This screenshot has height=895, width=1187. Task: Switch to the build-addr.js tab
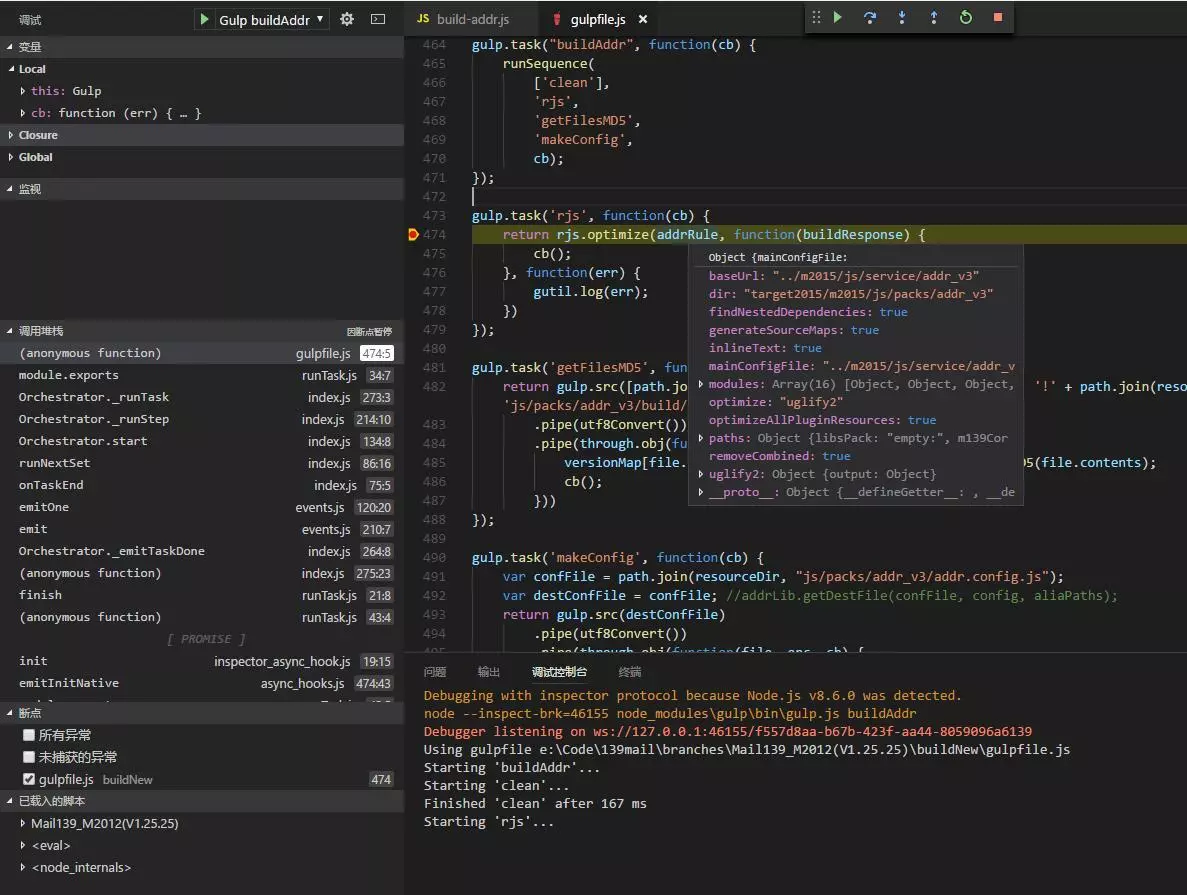[472, 19]
